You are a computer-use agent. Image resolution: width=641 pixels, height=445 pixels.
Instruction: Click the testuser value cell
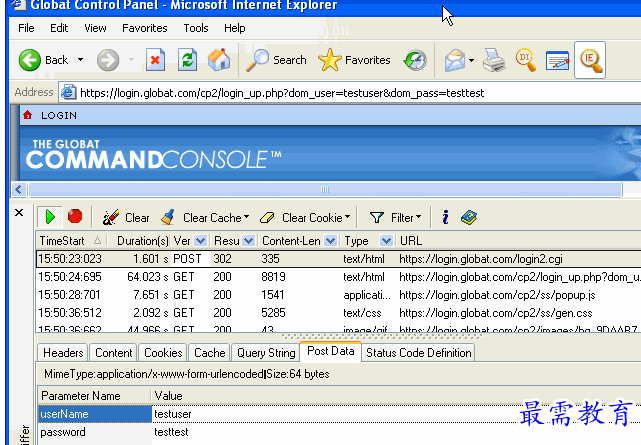(396, 414)
